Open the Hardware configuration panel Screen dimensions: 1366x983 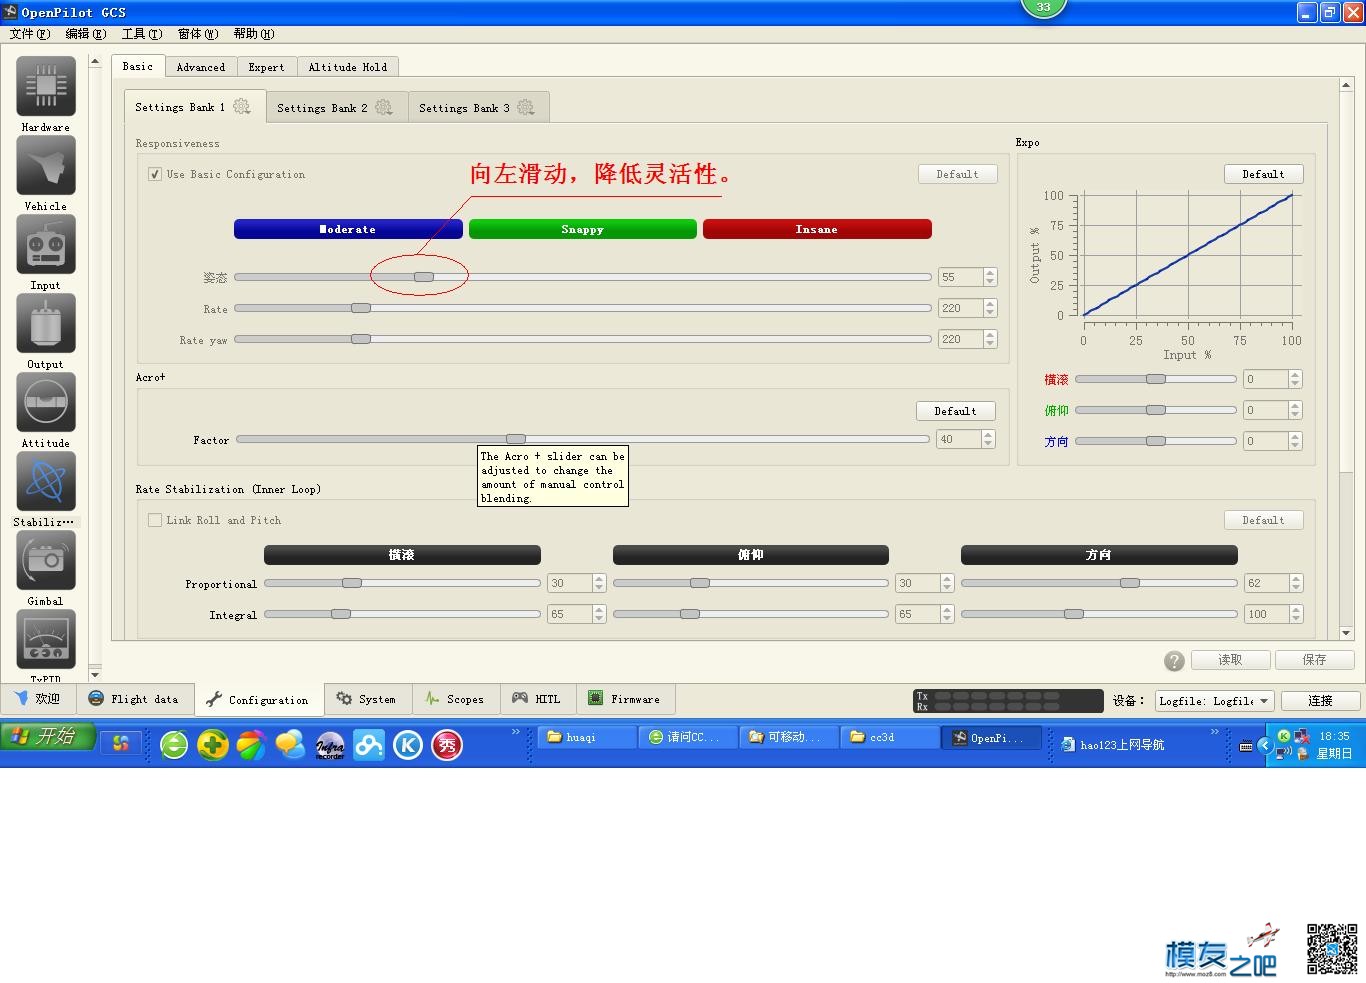point(46,87)
